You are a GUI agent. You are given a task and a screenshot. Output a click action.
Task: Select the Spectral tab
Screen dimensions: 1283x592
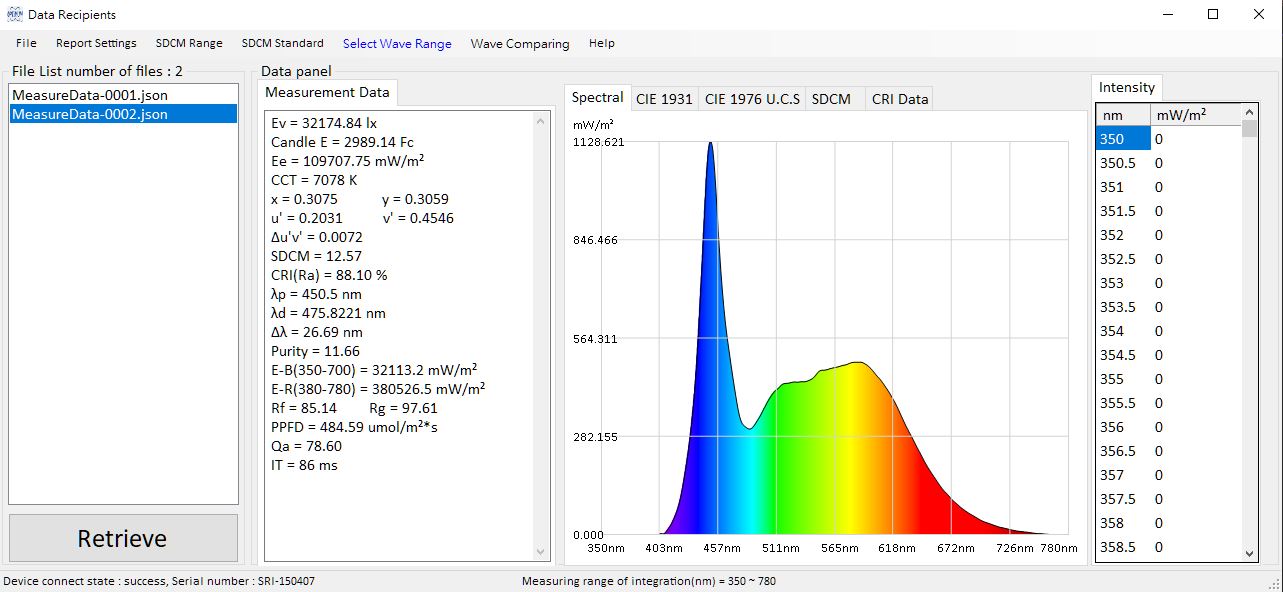coord(598,97)
